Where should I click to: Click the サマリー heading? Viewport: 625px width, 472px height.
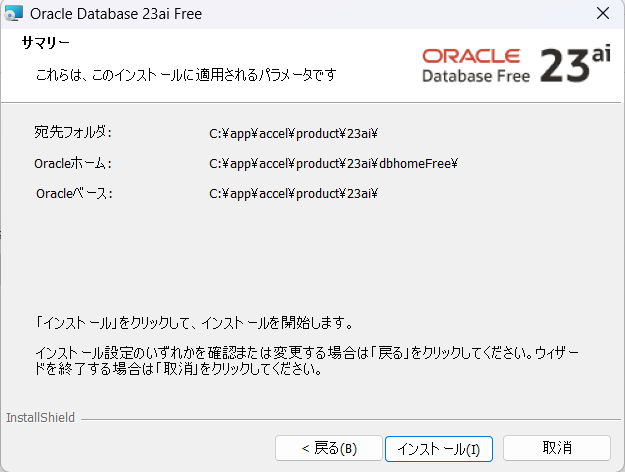[x=45, y=44]
